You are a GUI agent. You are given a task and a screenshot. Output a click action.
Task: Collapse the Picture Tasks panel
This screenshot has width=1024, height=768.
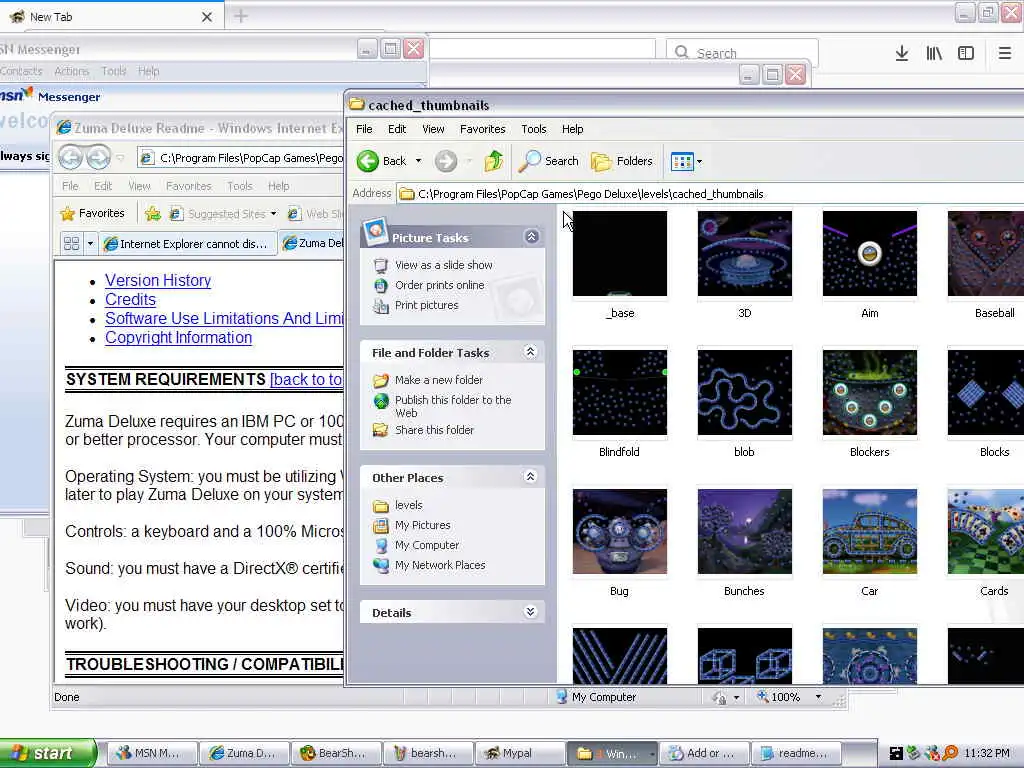click(x=532, y=236)
